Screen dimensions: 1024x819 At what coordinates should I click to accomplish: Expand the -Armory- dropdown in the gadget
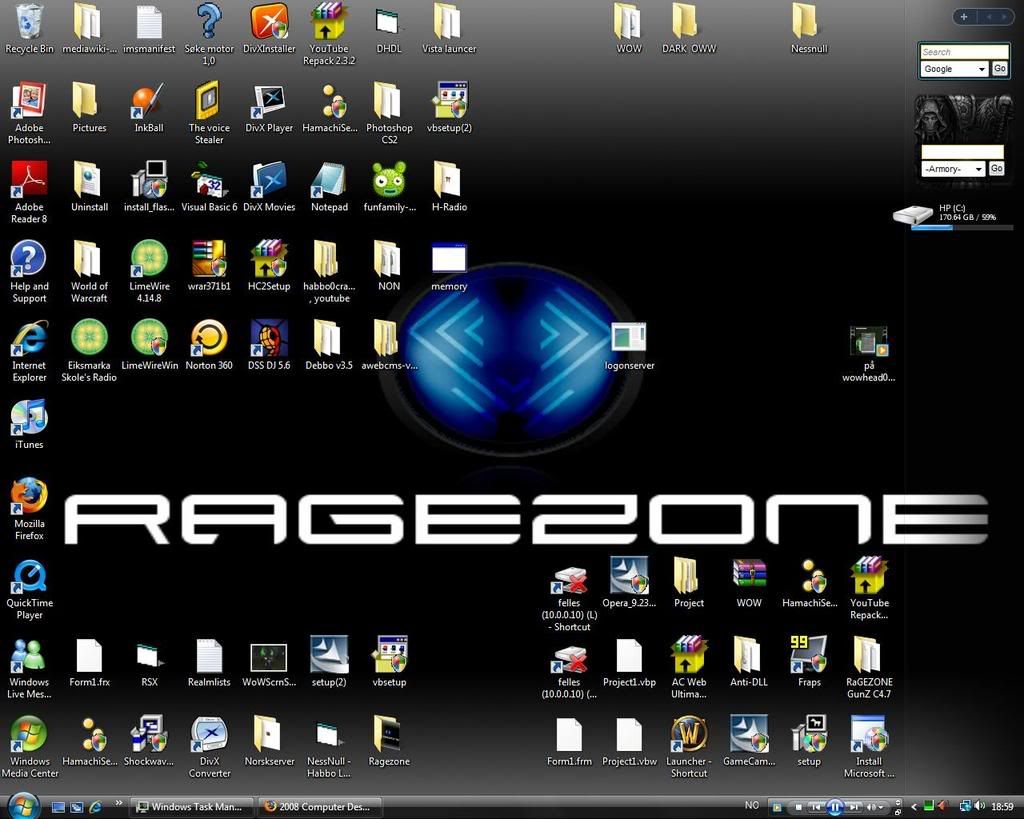[x=954, y=169]
